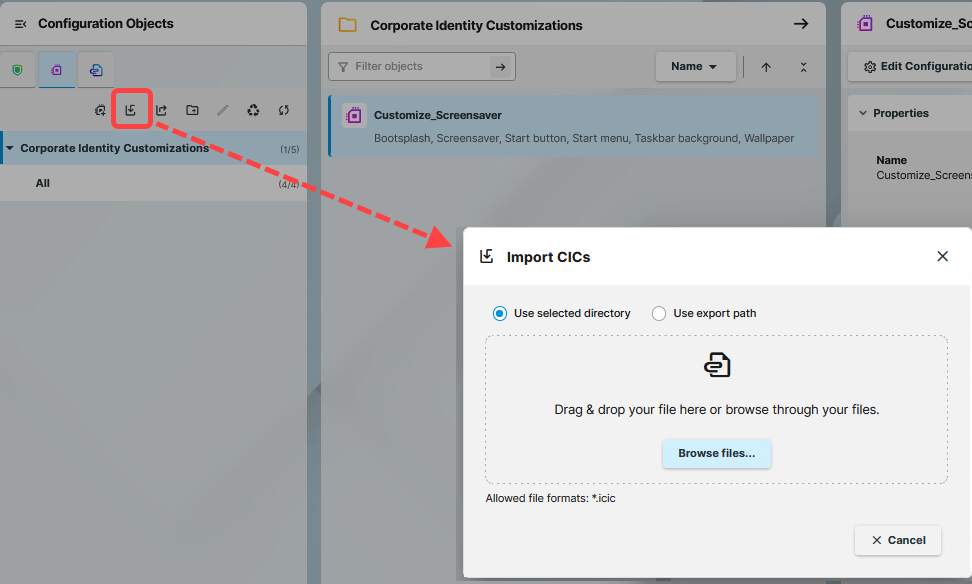972x584 pixels.
Task: Click the Browse files button
Action: [716, 453]
